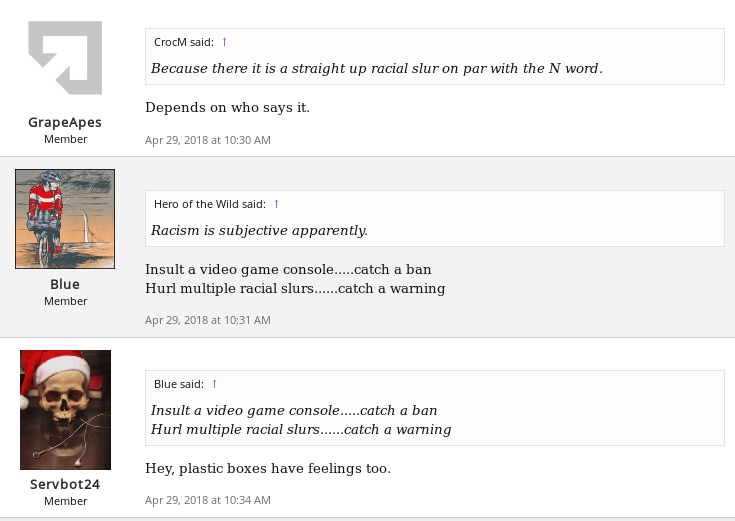Open timestamp Apr 29, 2018 at 10:34 AM
This screenshot has height=521, width=735.
(x=208, y=500)
